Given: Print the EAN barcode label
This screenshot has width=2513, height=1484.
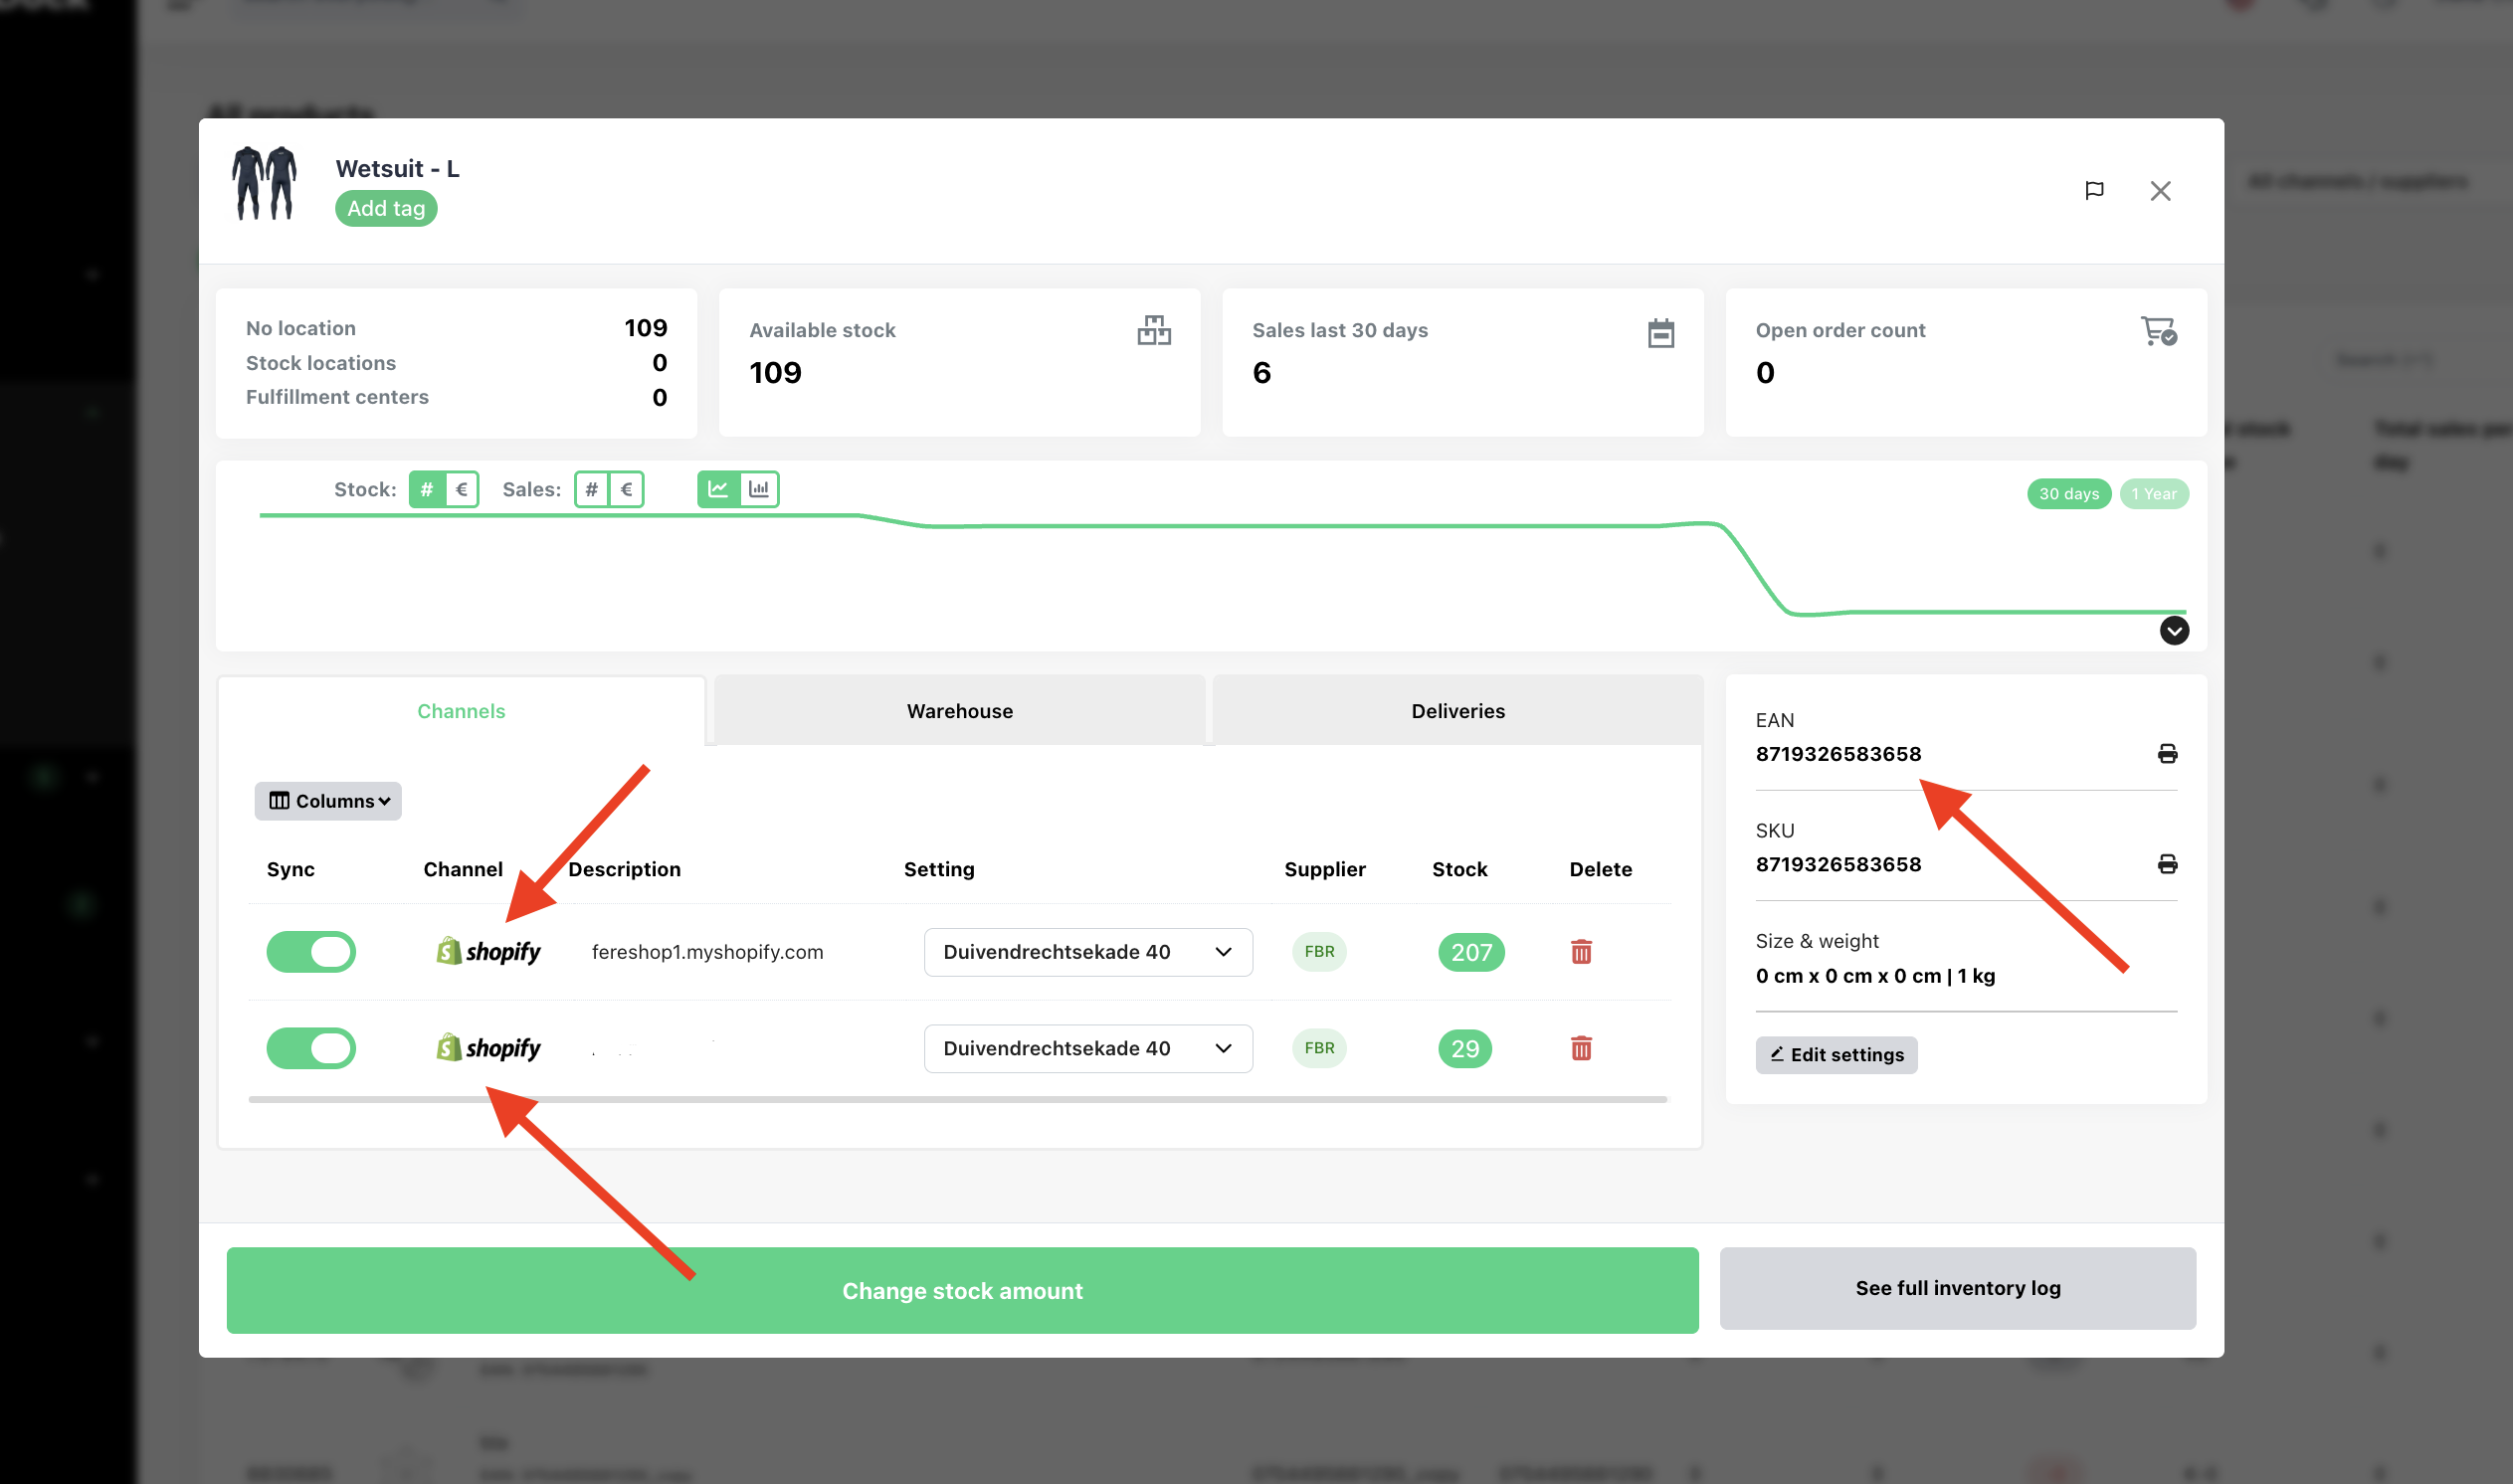Looking at the screenshot, I should coord(2166,754).
